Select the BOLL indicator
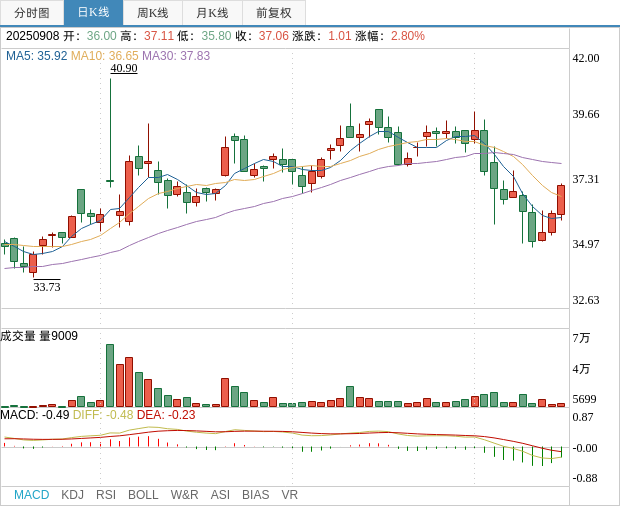Viewport: 620px width, 506px height. (143, 495)
